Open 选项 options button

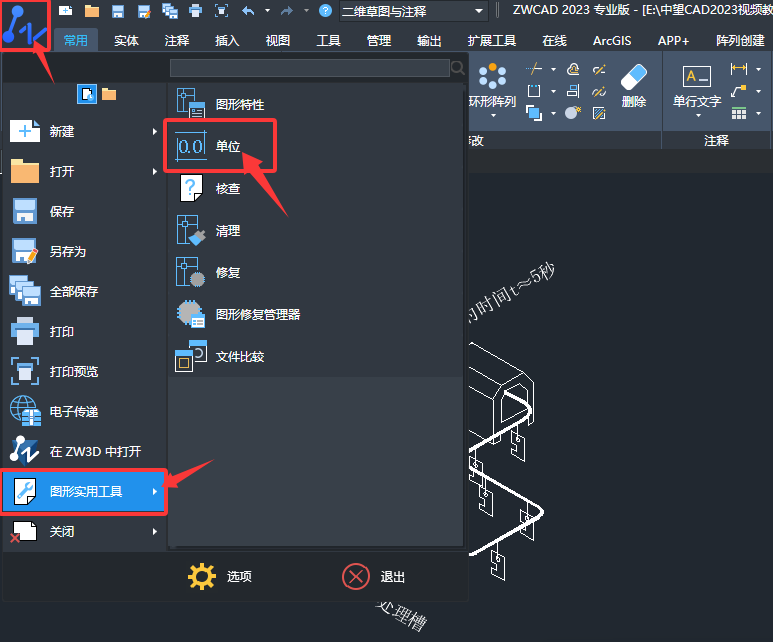[220, 576]
